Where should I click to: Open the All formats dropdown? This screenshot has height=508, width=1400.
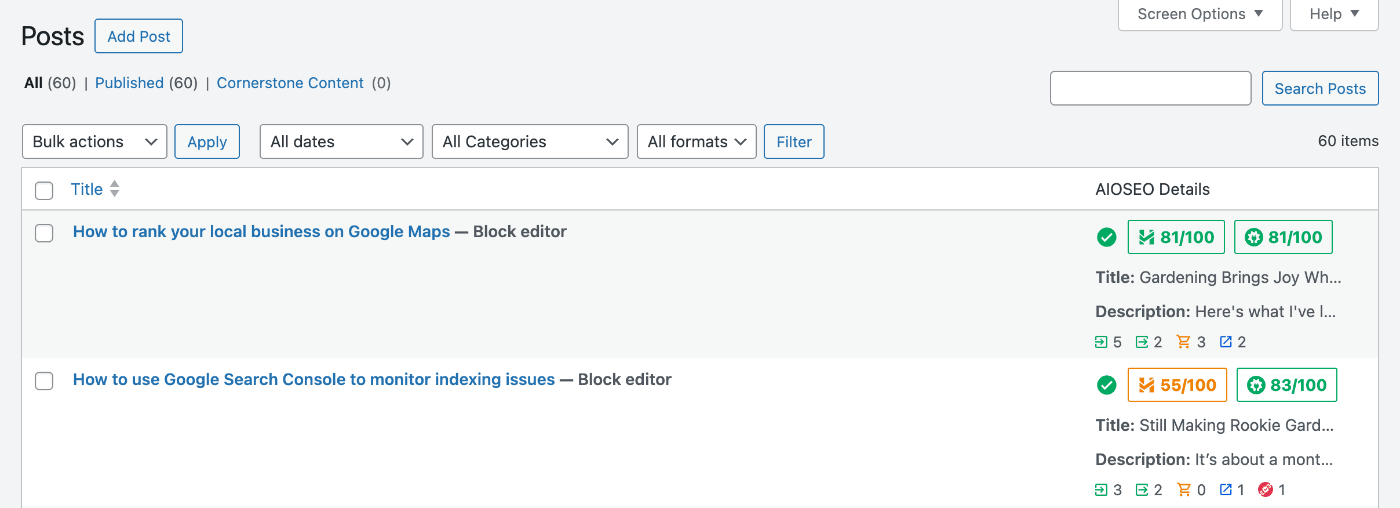[x=696, y=141]
